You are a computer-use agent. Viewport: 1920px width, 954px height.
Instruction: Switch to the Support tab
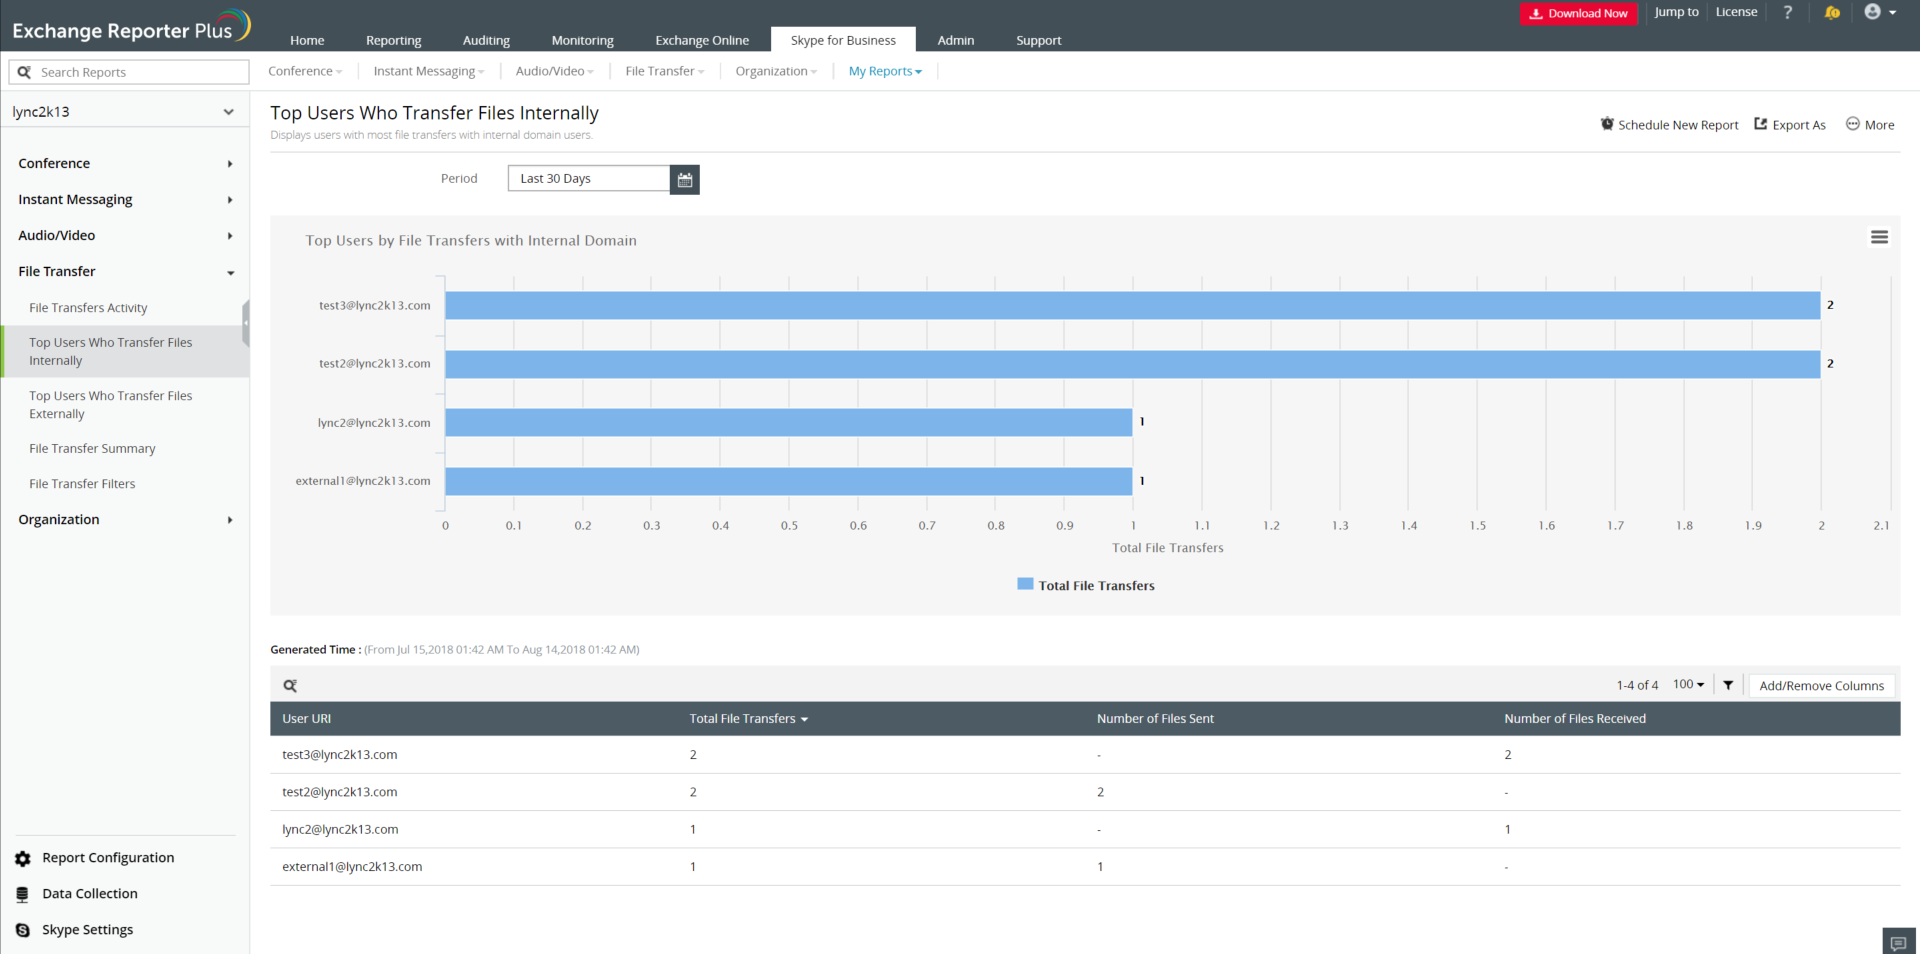tap(1038, 40)
